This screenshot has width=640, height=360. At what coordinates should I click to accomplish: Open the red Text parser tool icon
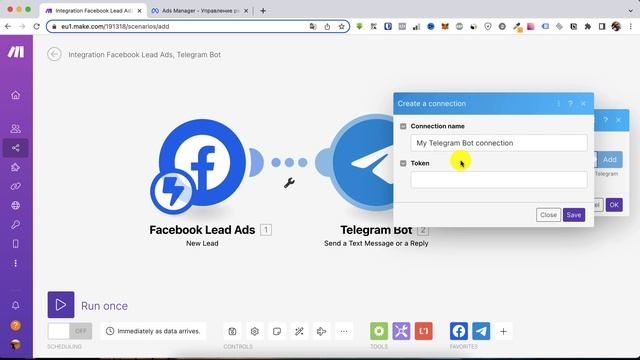pyautogui.click(x=424, y=331)
